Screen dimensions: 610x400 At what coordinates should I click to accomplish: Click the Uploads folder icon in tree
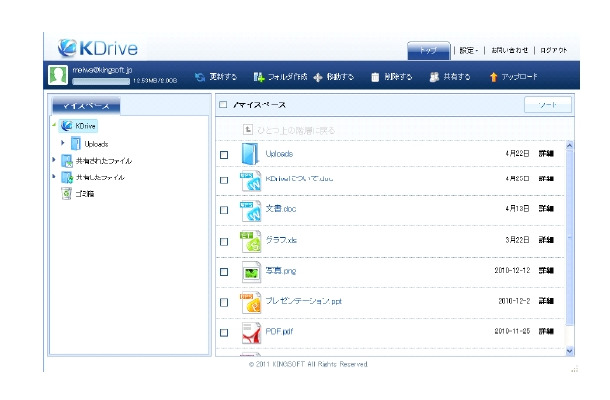coord(76,144)
